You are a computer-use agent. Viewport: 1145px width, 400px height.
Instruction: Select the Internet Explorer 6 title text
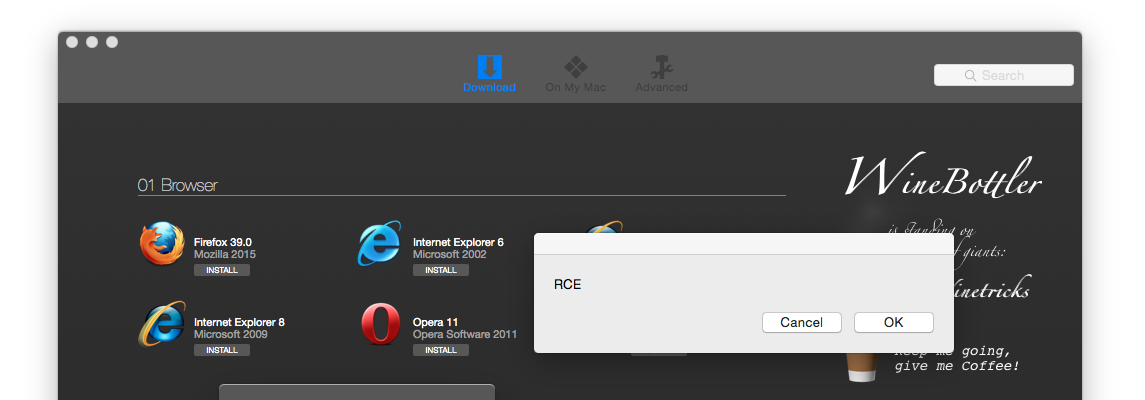point(458,242)
